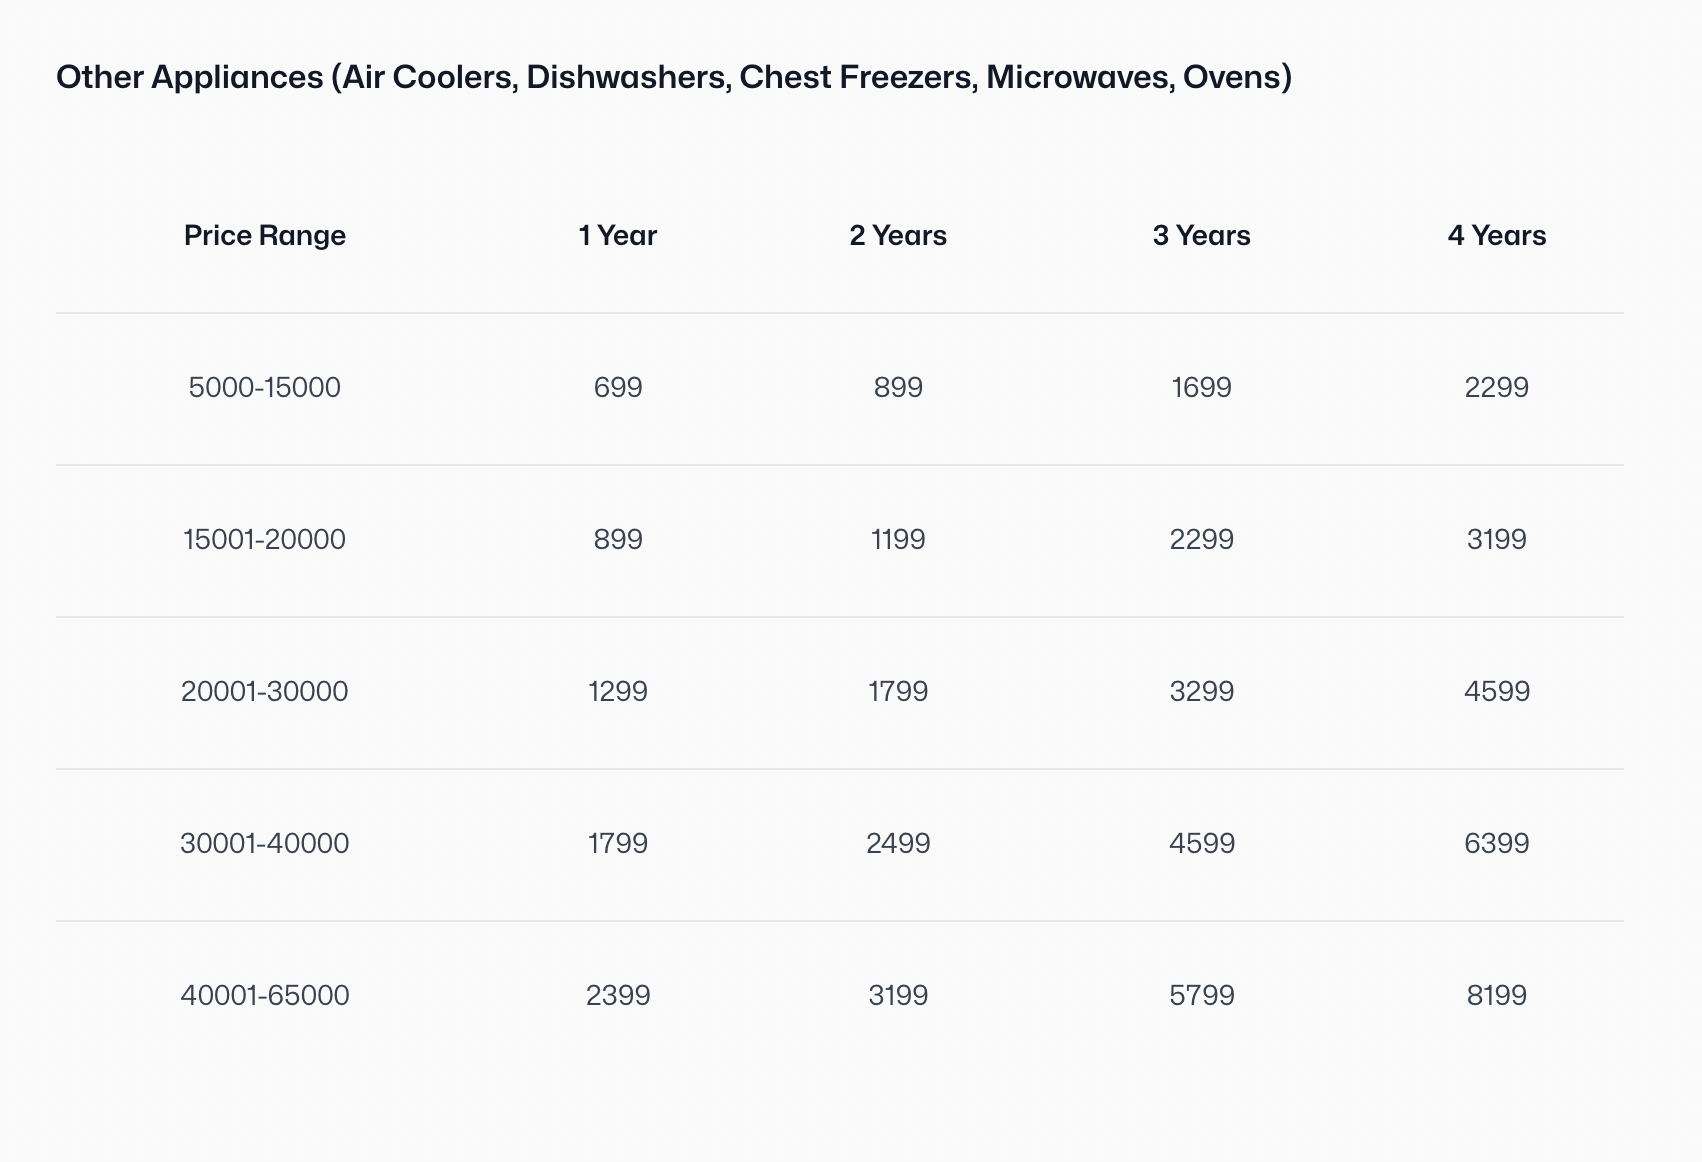1702x1162 pixels.
Task: Select the 20001-30000 price range row
Action: click(264, 691)
